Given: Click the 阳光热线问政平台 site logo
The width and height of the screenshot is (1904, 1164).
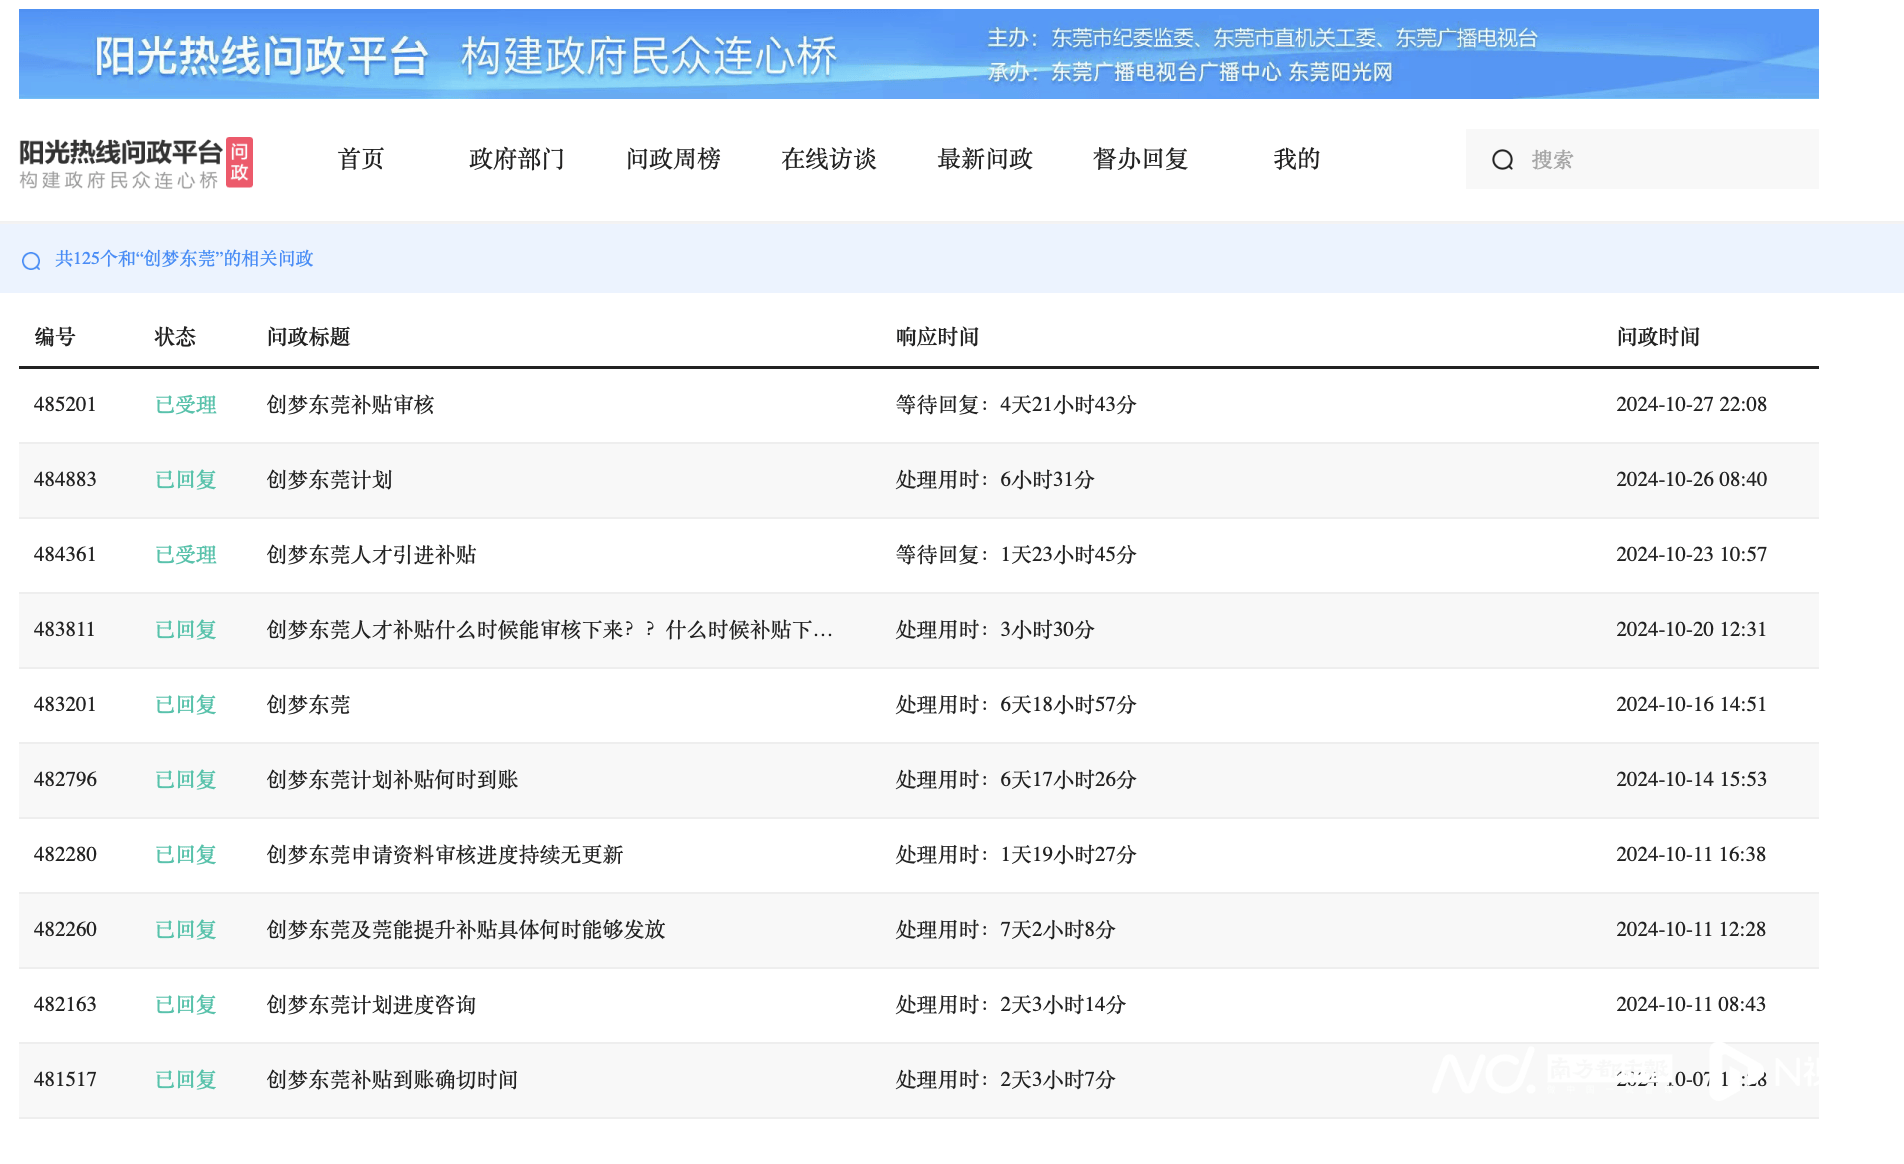Looking at the screenshot, I should (120, 150).
